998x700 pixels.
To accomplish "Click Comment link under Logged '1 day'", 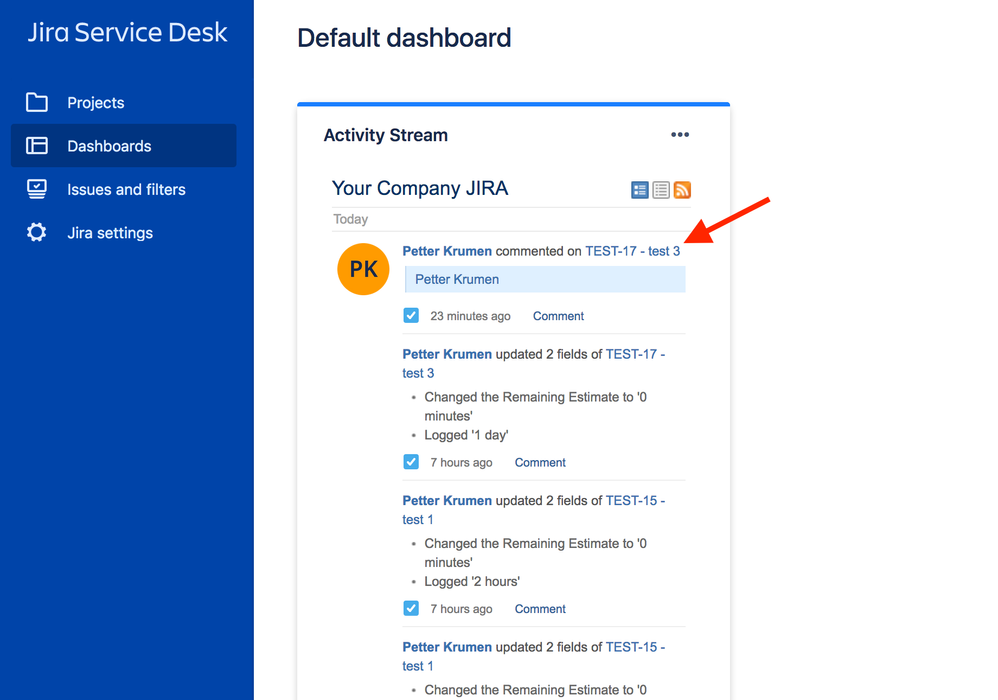I will (x=540, y=463).
